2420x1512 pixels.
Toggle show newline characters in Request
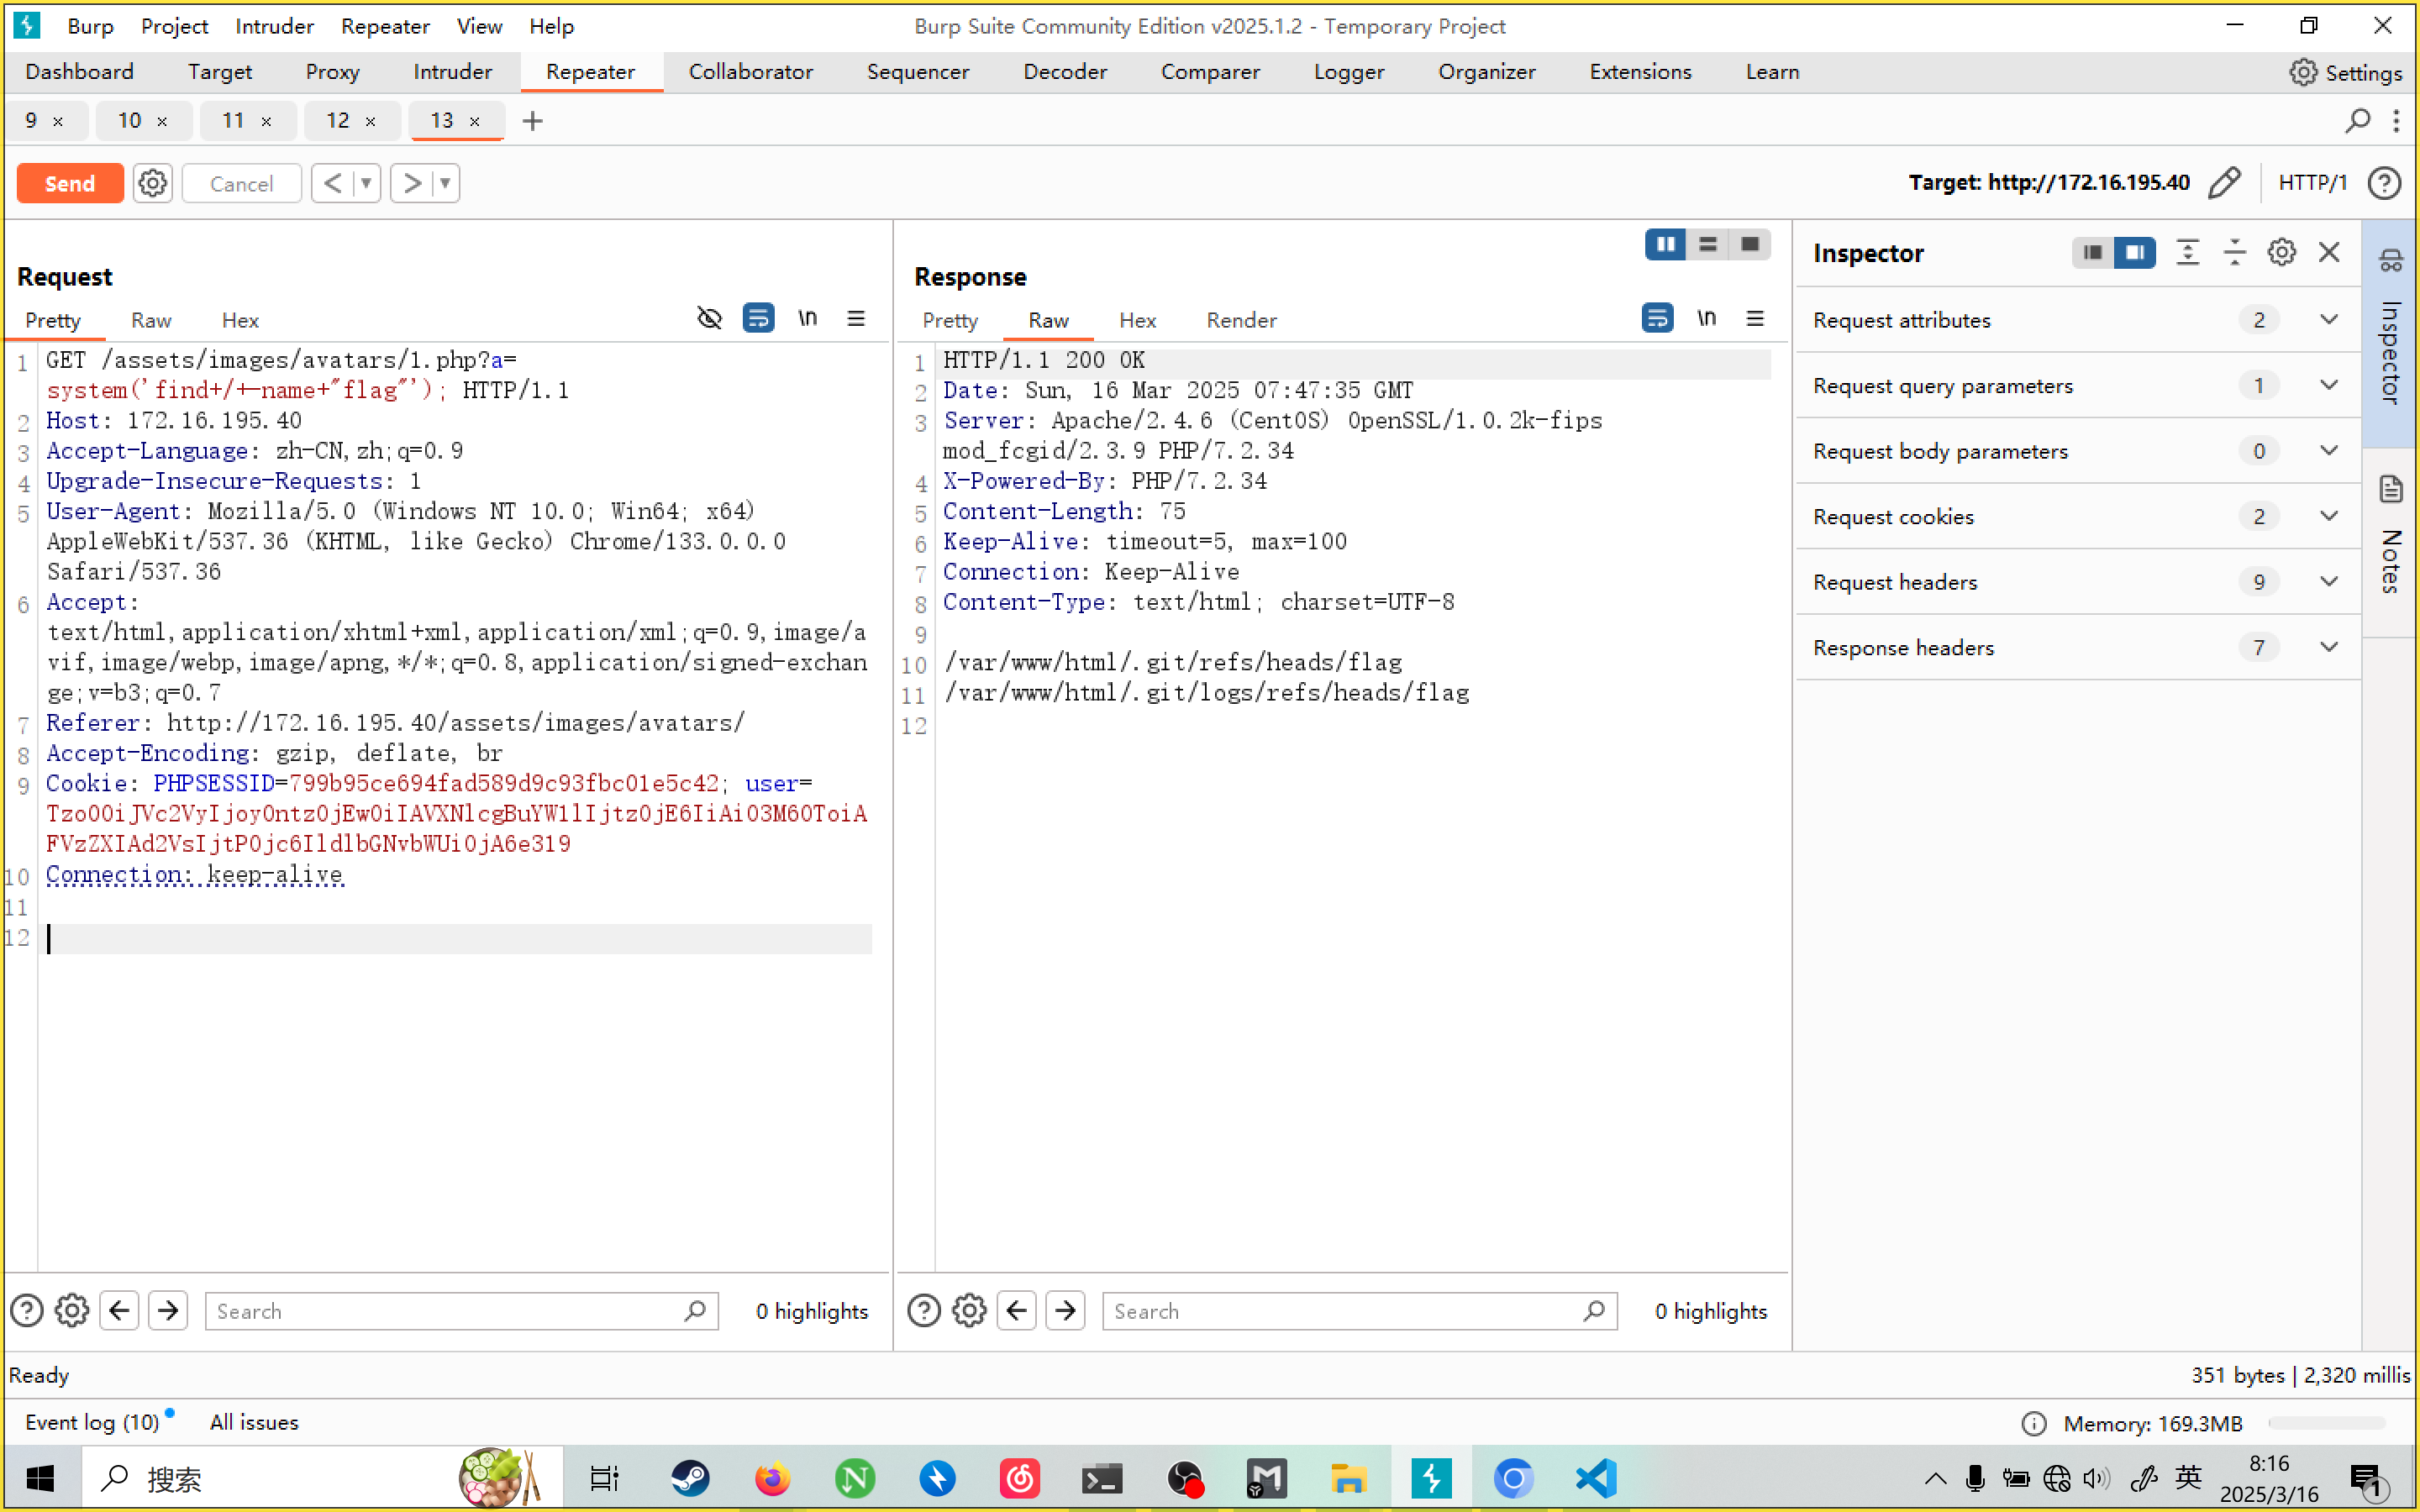(808, 319)
